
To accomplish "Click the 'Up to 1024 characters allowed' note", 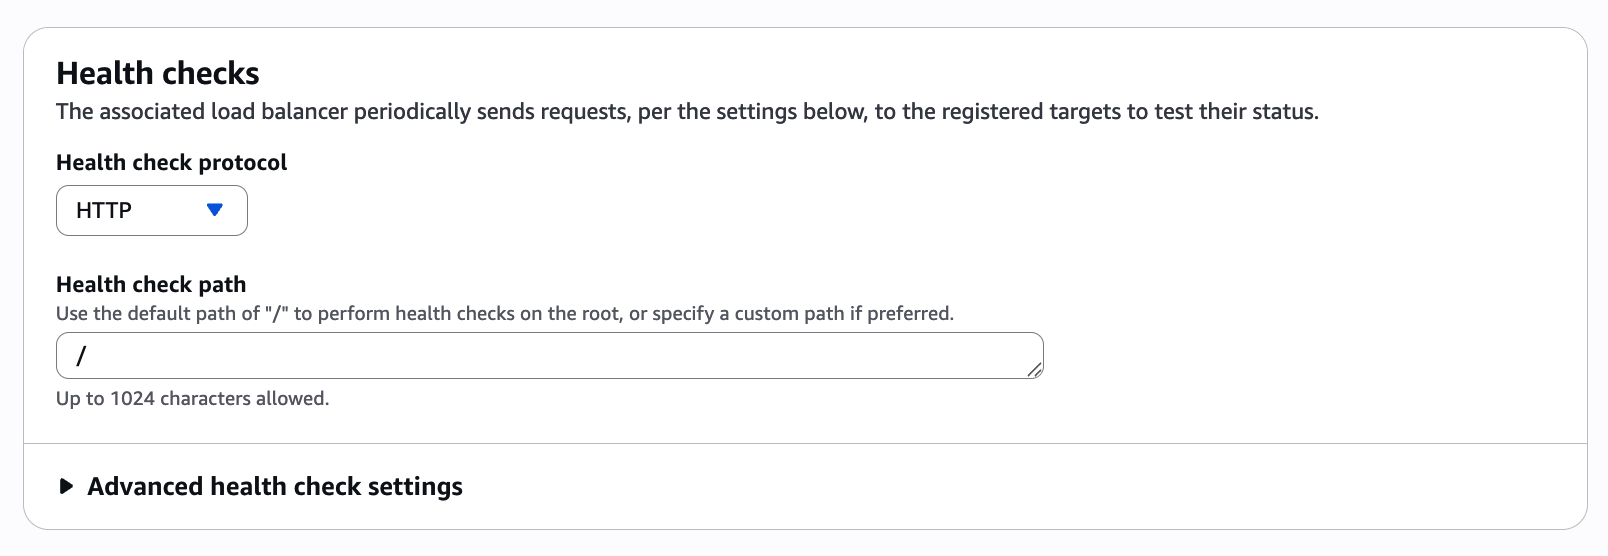I will [x=192, y=399].
